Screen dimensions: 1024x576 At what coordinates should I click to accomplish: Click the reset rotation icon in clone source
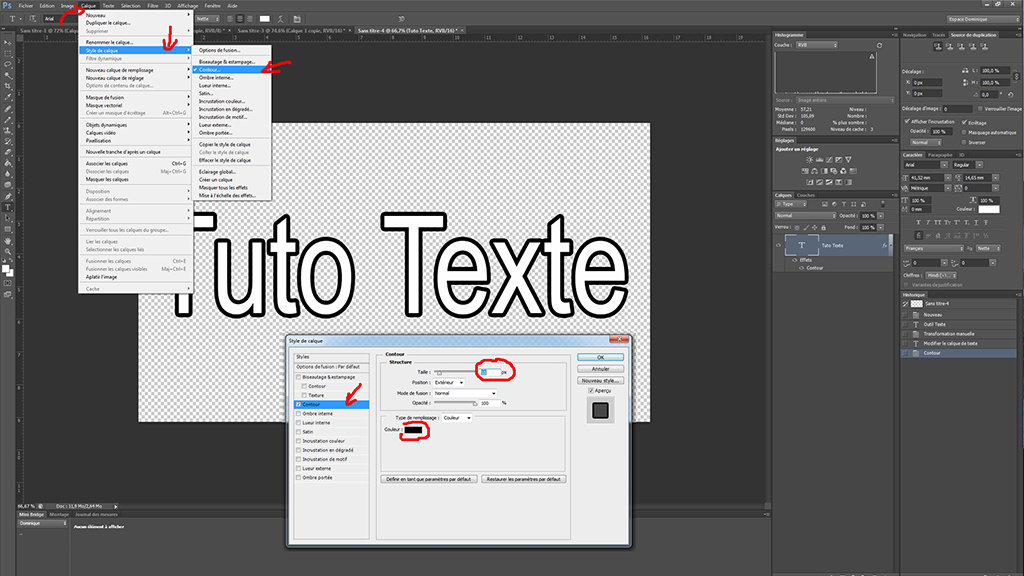1010,95
